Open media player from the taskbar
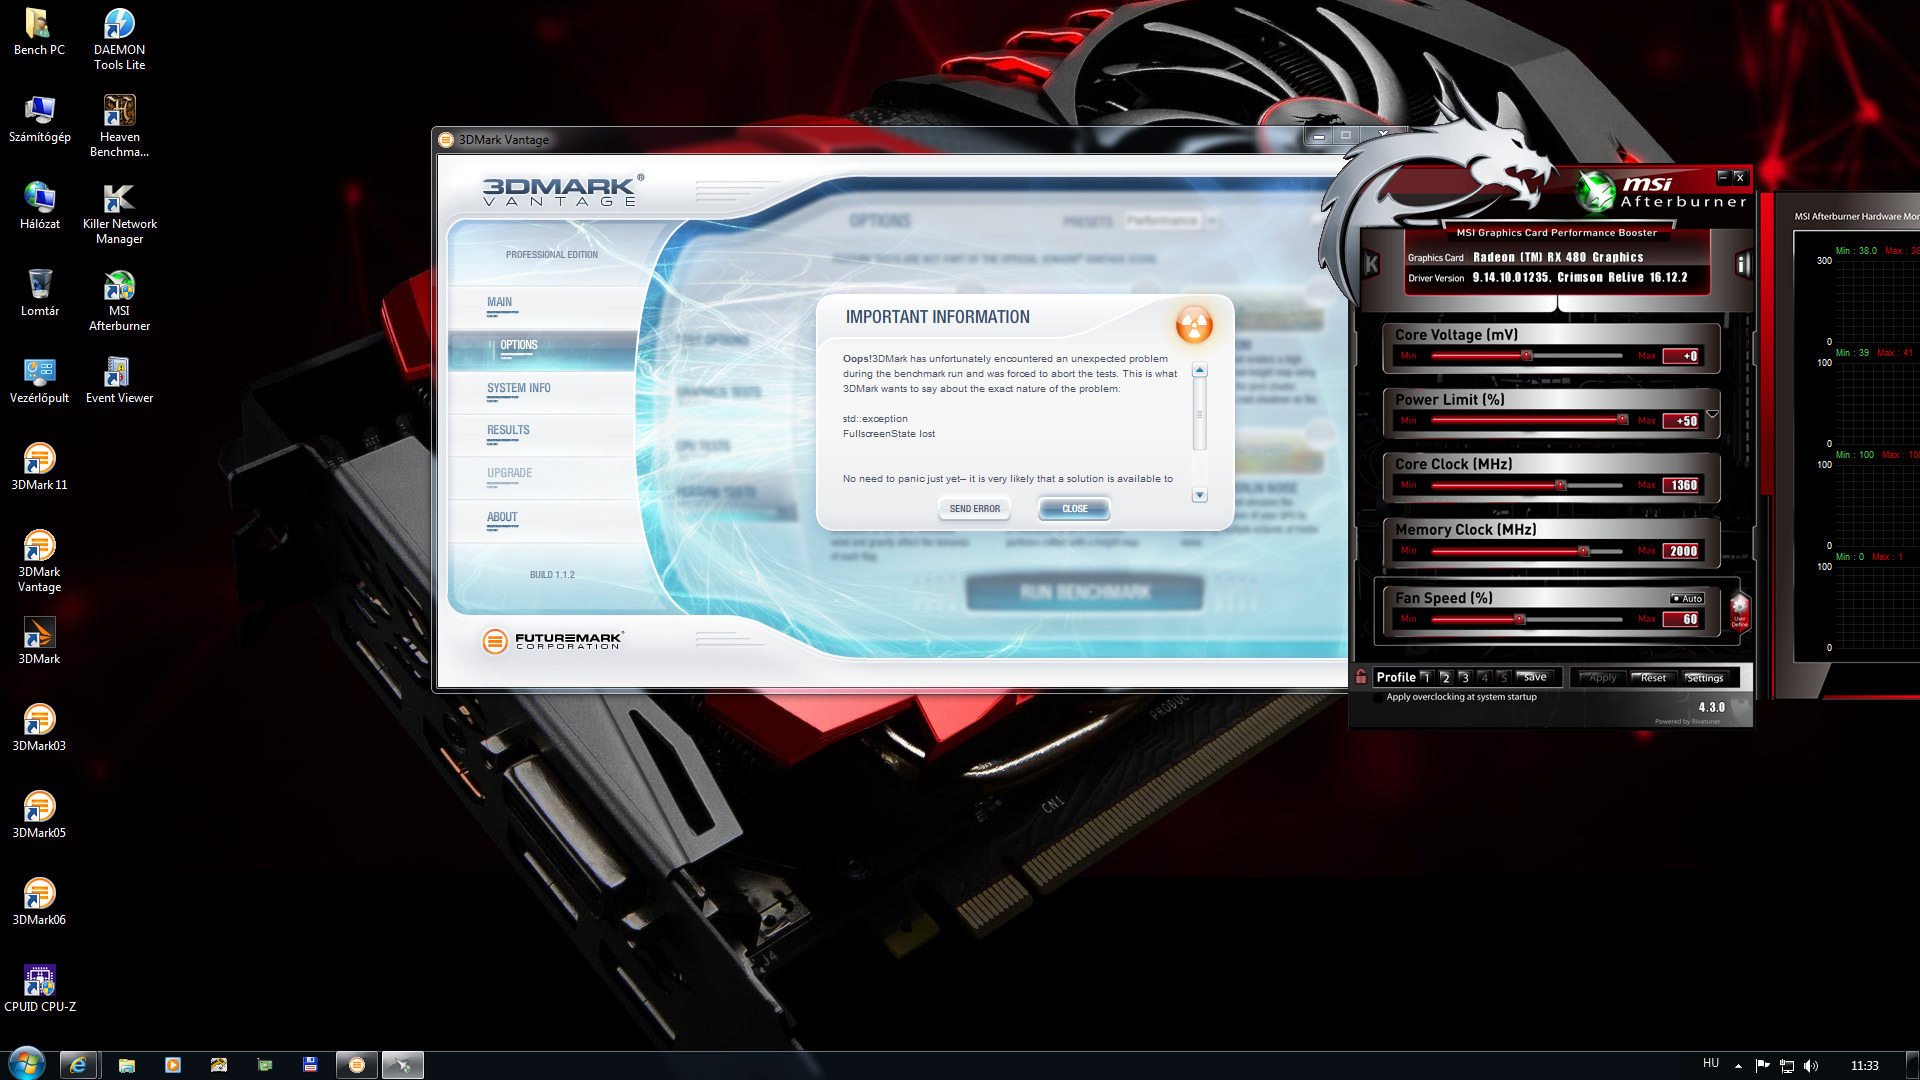Screen dimensions: 1920x1080 pyautogui.click(x=173, y=1065)
